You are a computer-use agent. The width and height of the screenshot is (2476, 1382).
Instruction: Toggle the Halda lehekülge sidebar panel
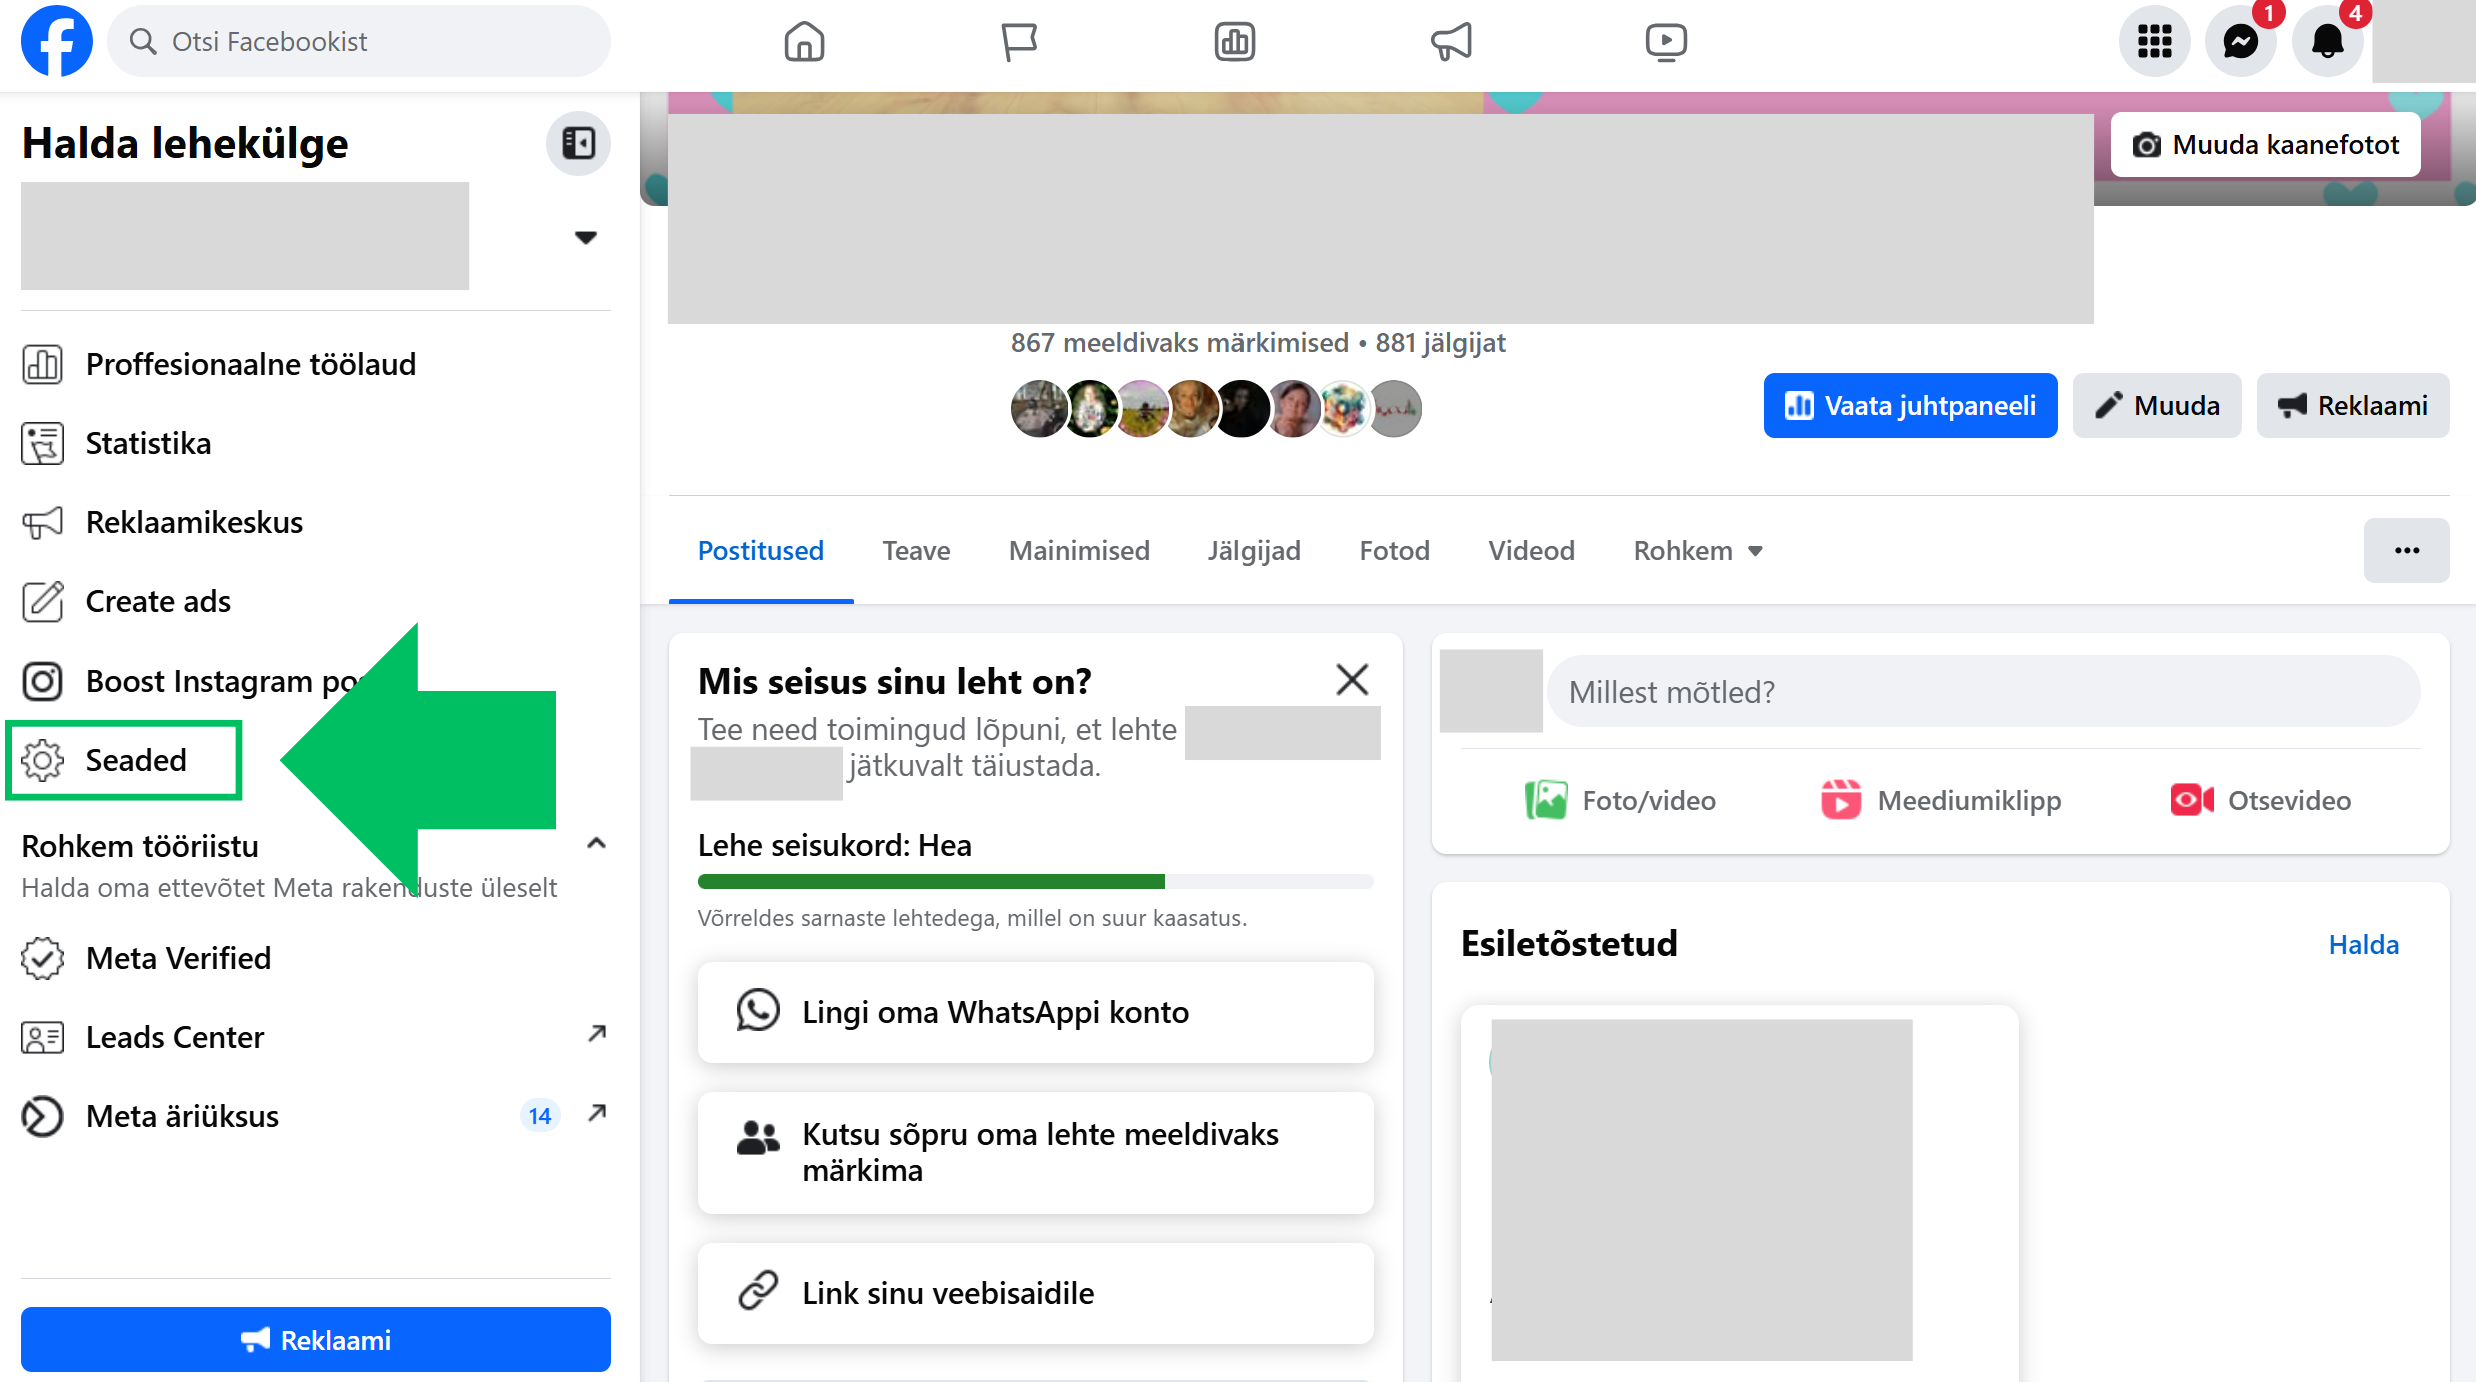[578, 143]
